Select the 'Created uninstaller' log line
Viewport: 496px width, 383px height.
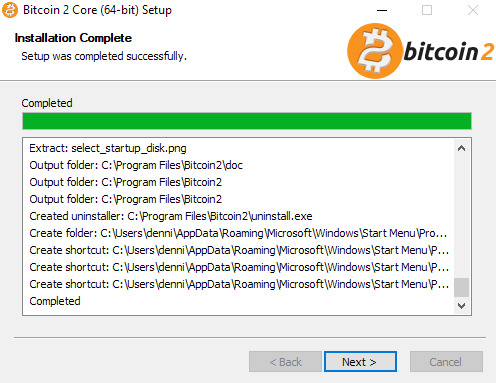(171, 216)
